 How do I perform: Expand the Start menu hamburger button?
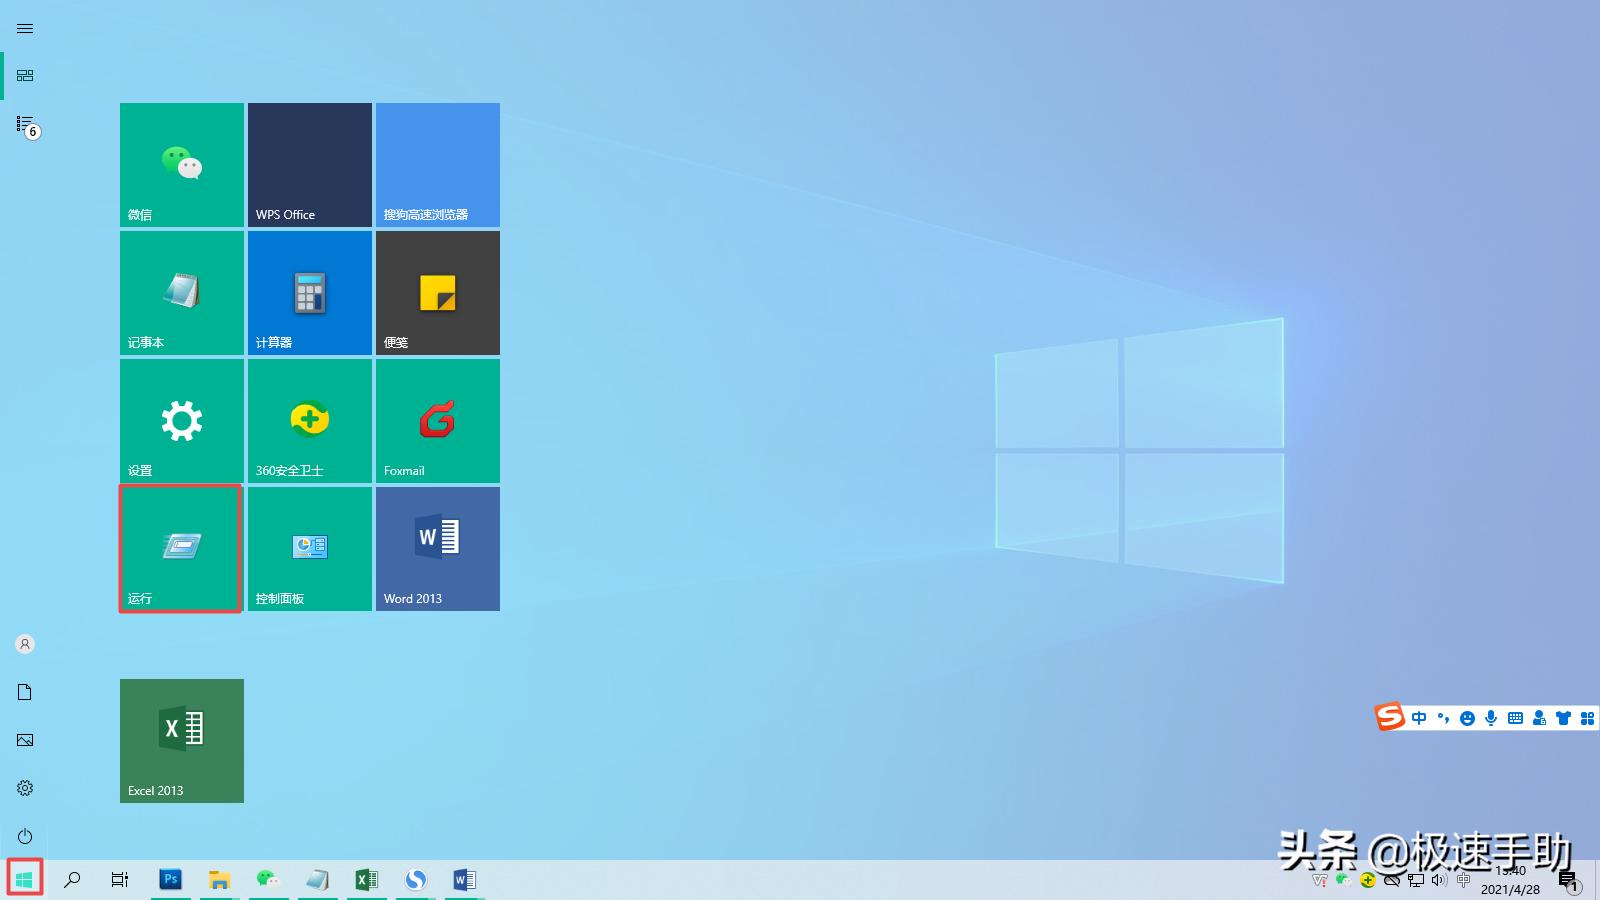(x=25, y=29)
